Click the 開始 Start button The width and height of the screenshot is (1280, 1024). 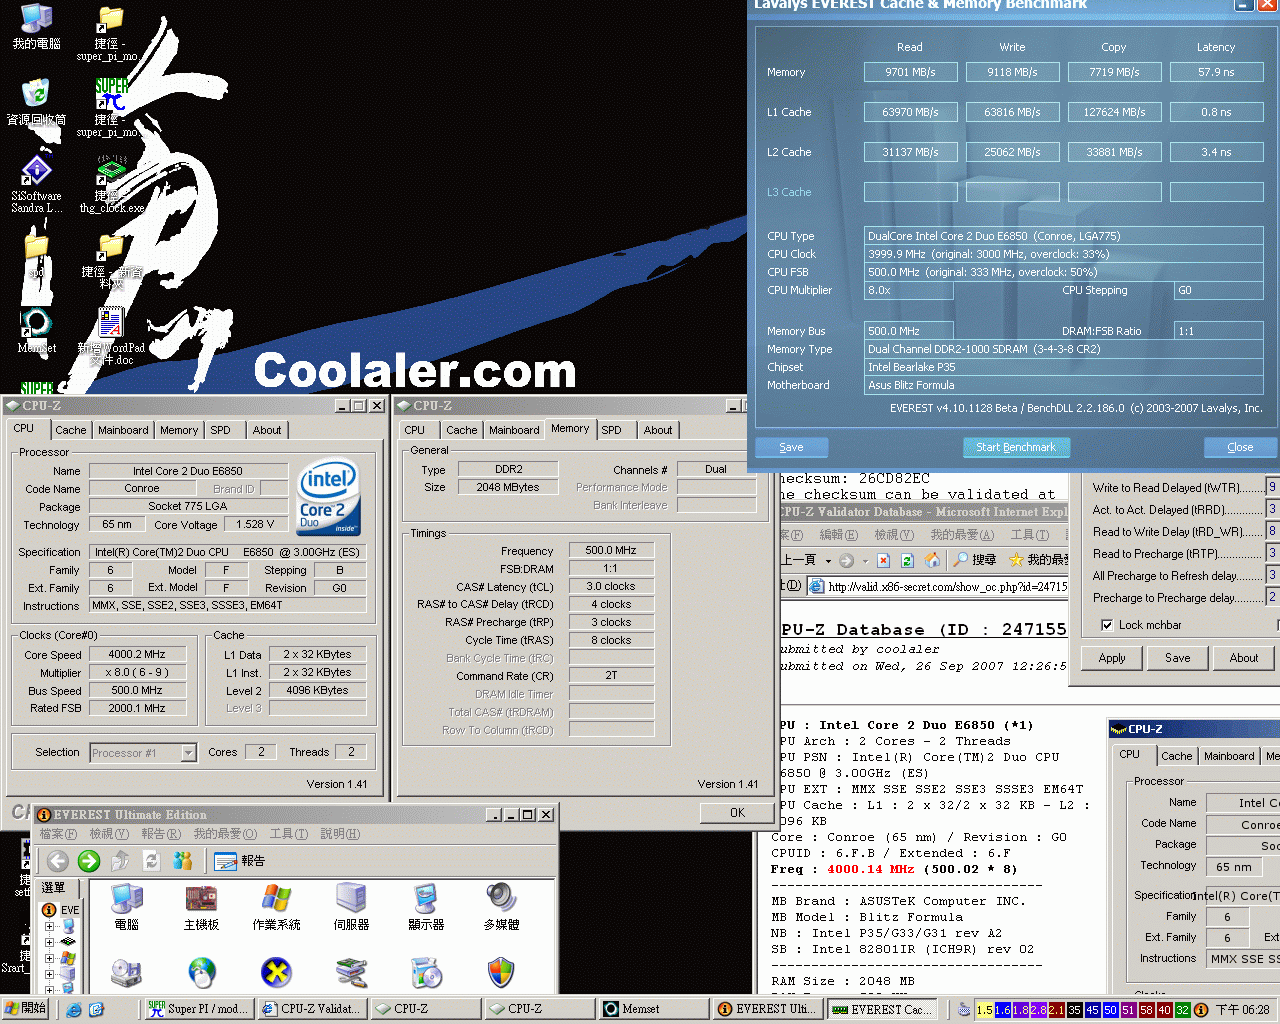[26, 1009]
